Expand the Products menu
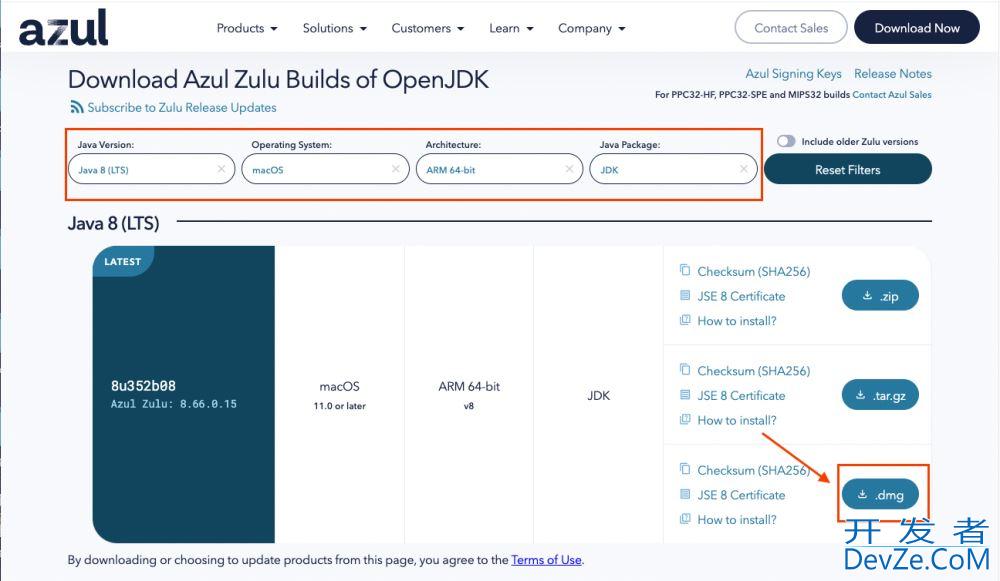The height and width of the screenshot is (581, 1000). click(x=247, y=28)
